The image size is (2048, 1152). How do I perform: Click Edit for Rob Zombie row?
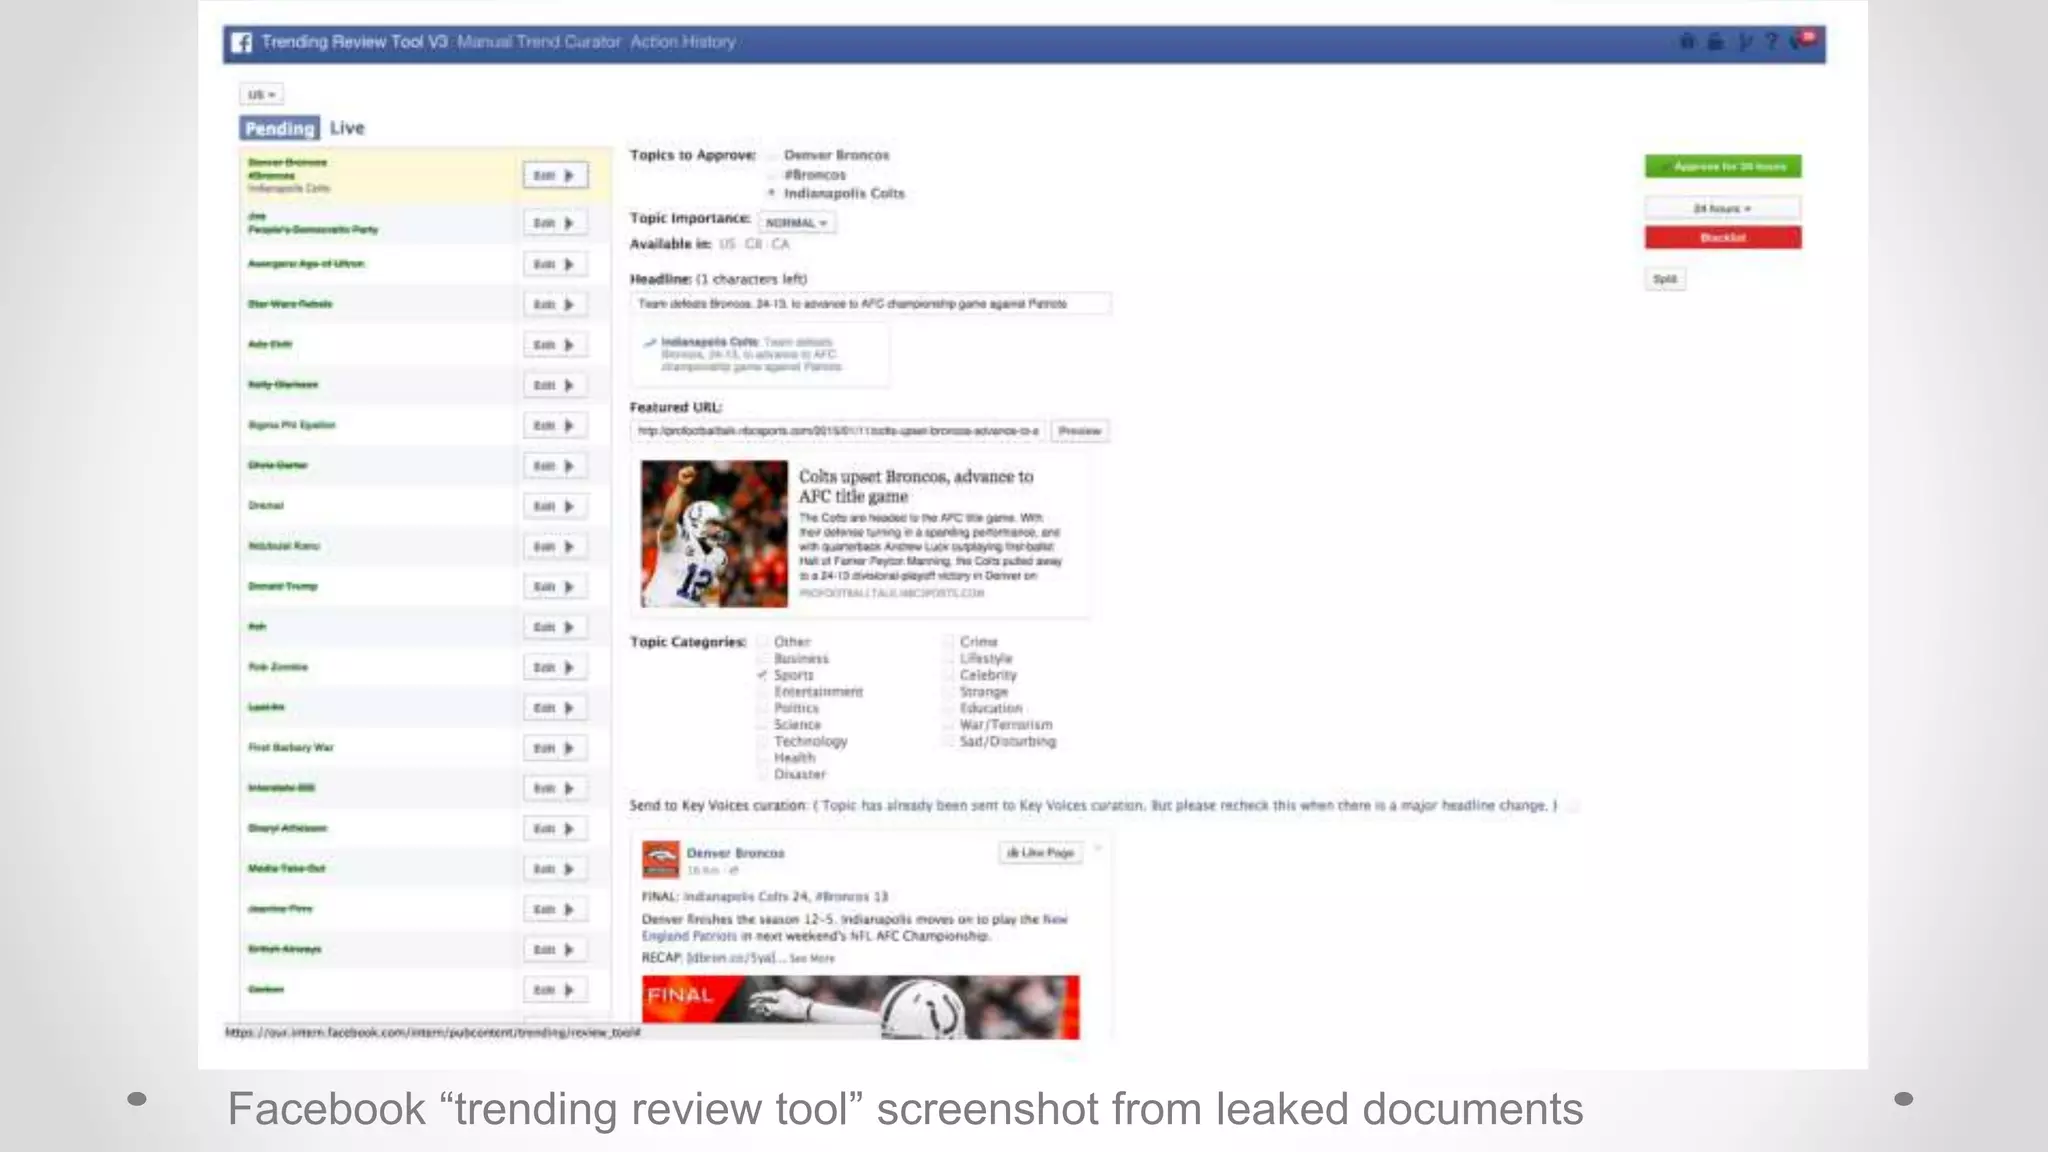555,667
